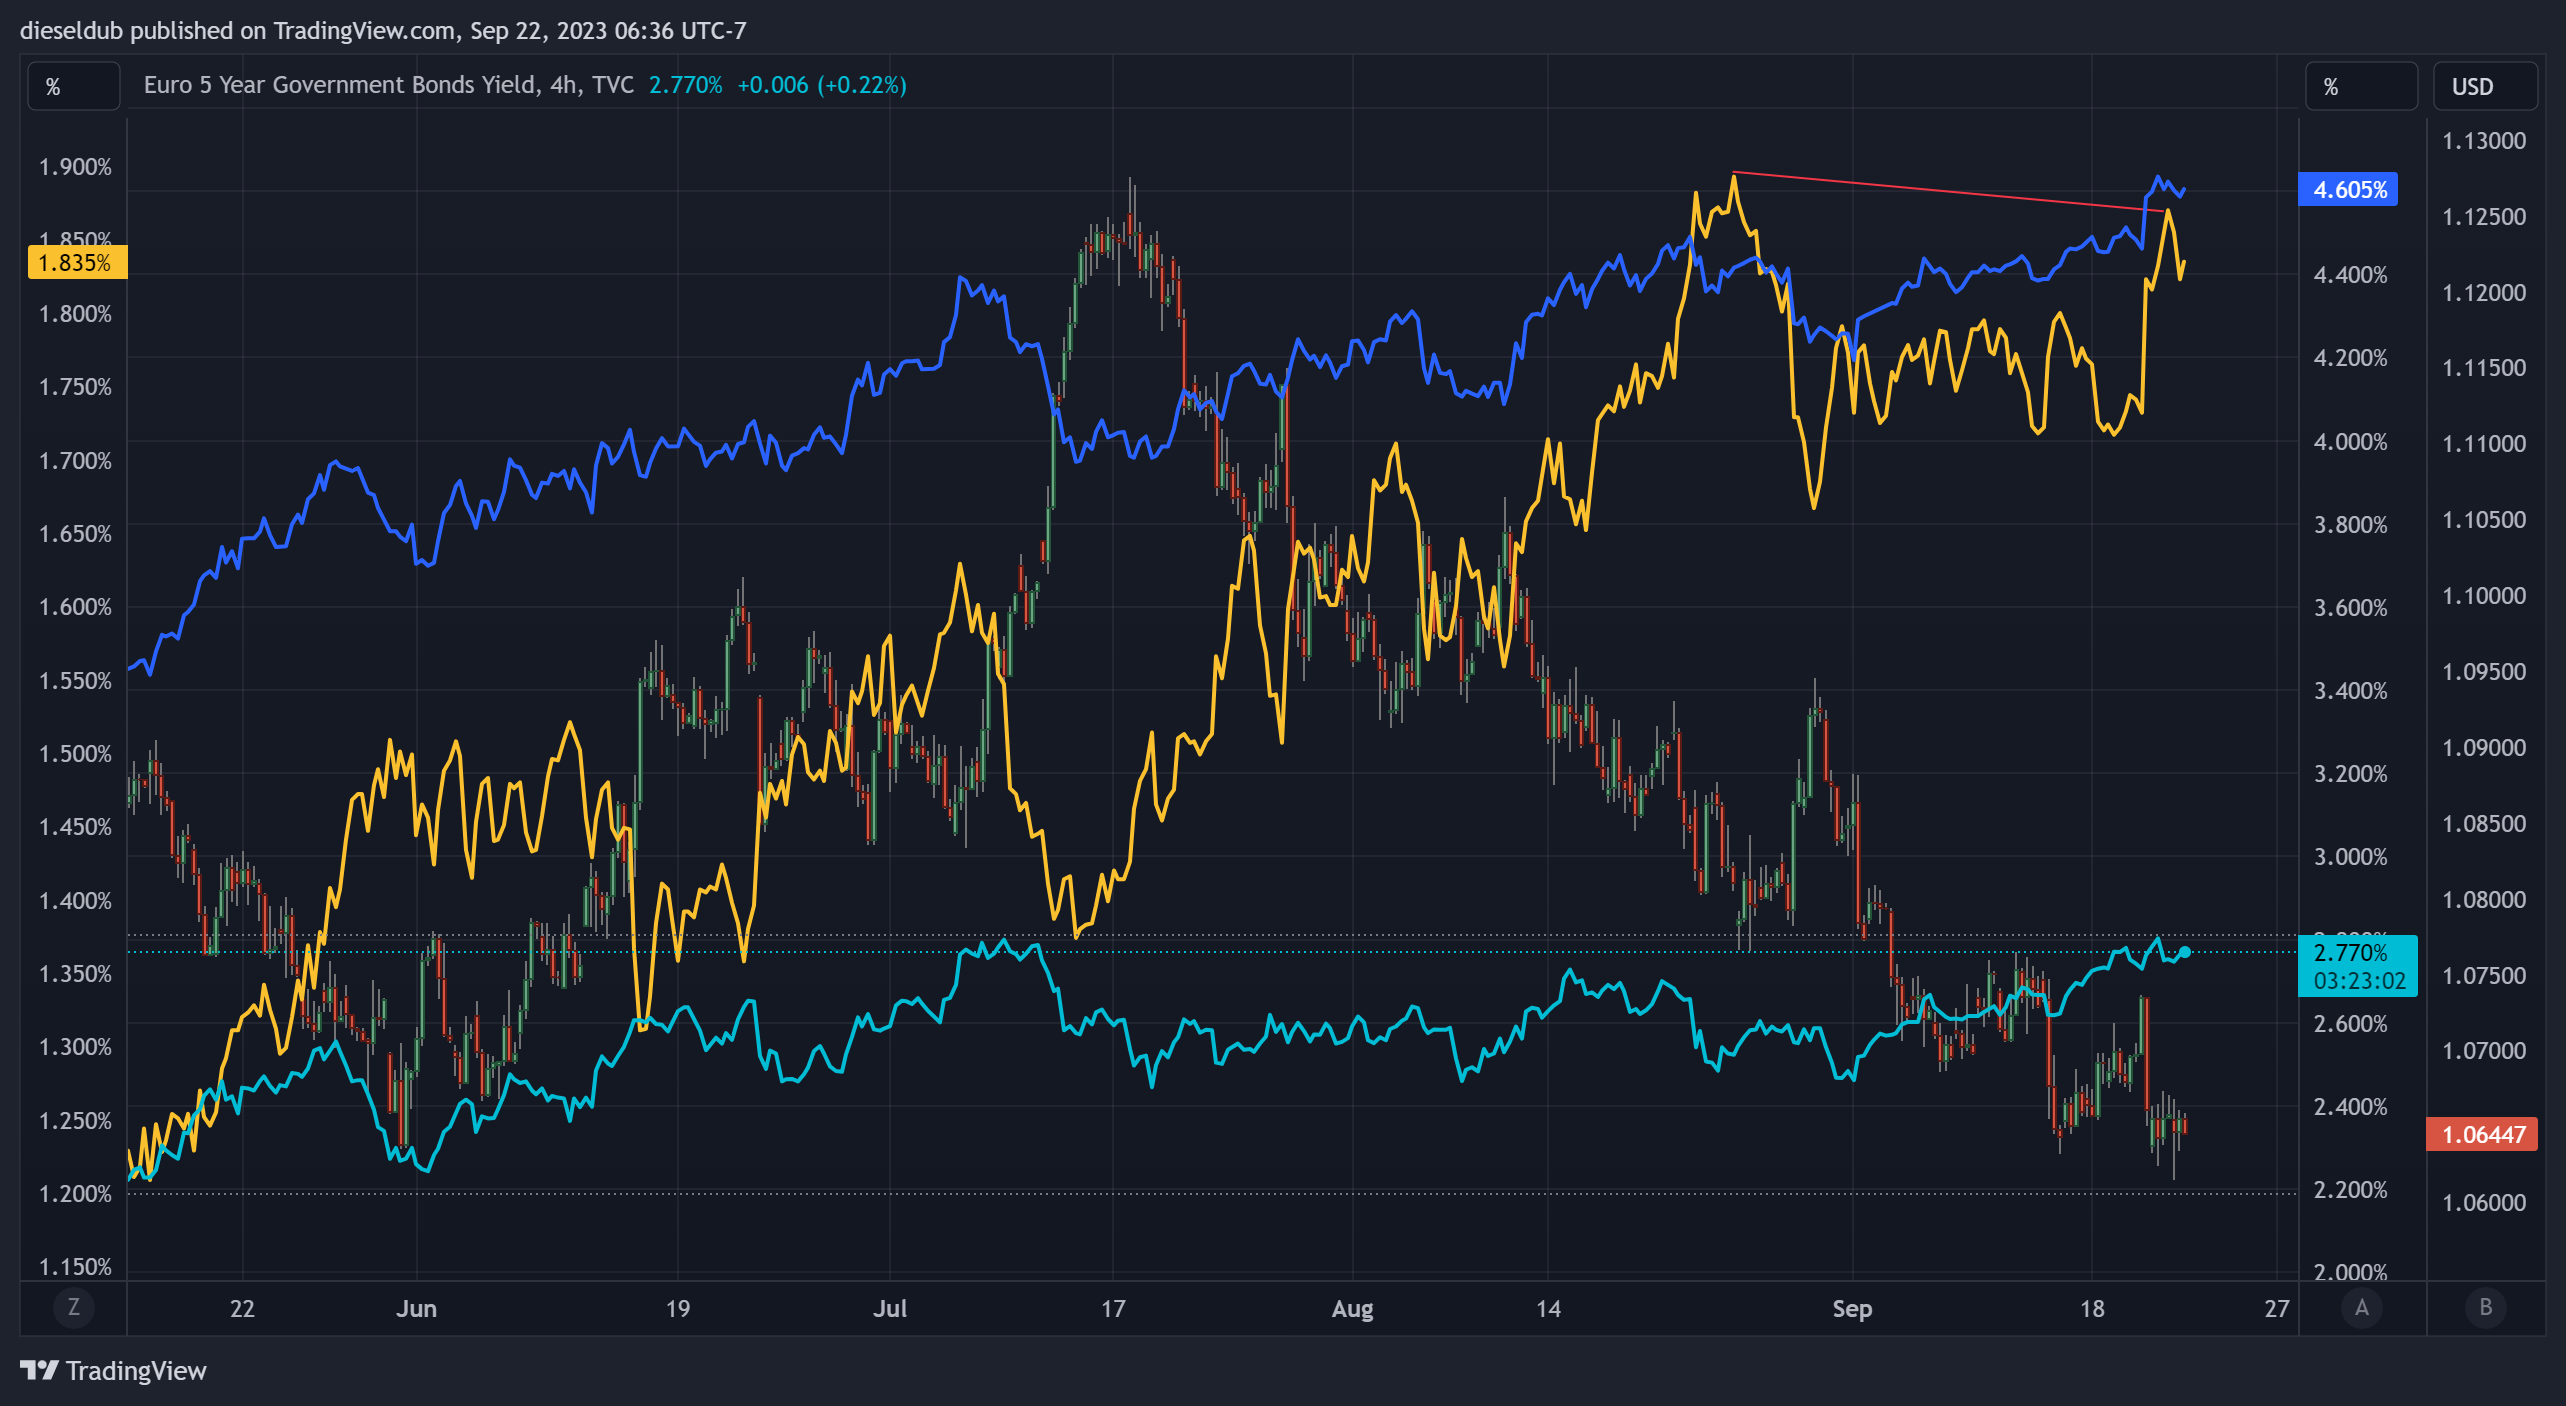Viewport: 2566px width, 1406px height.
Task: Click the 1.06000 level on USD axis
Action: click(x=2484, y=1203)
